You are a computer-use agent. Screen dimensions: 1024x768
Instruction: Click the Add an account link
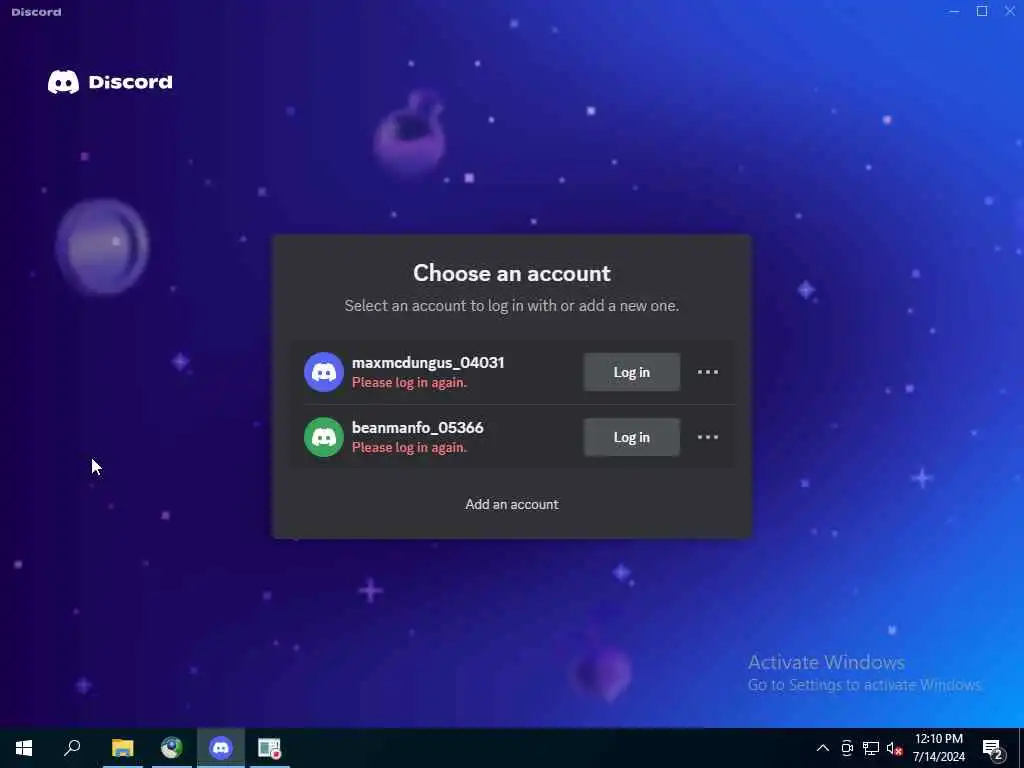click(x=512, y=504)
